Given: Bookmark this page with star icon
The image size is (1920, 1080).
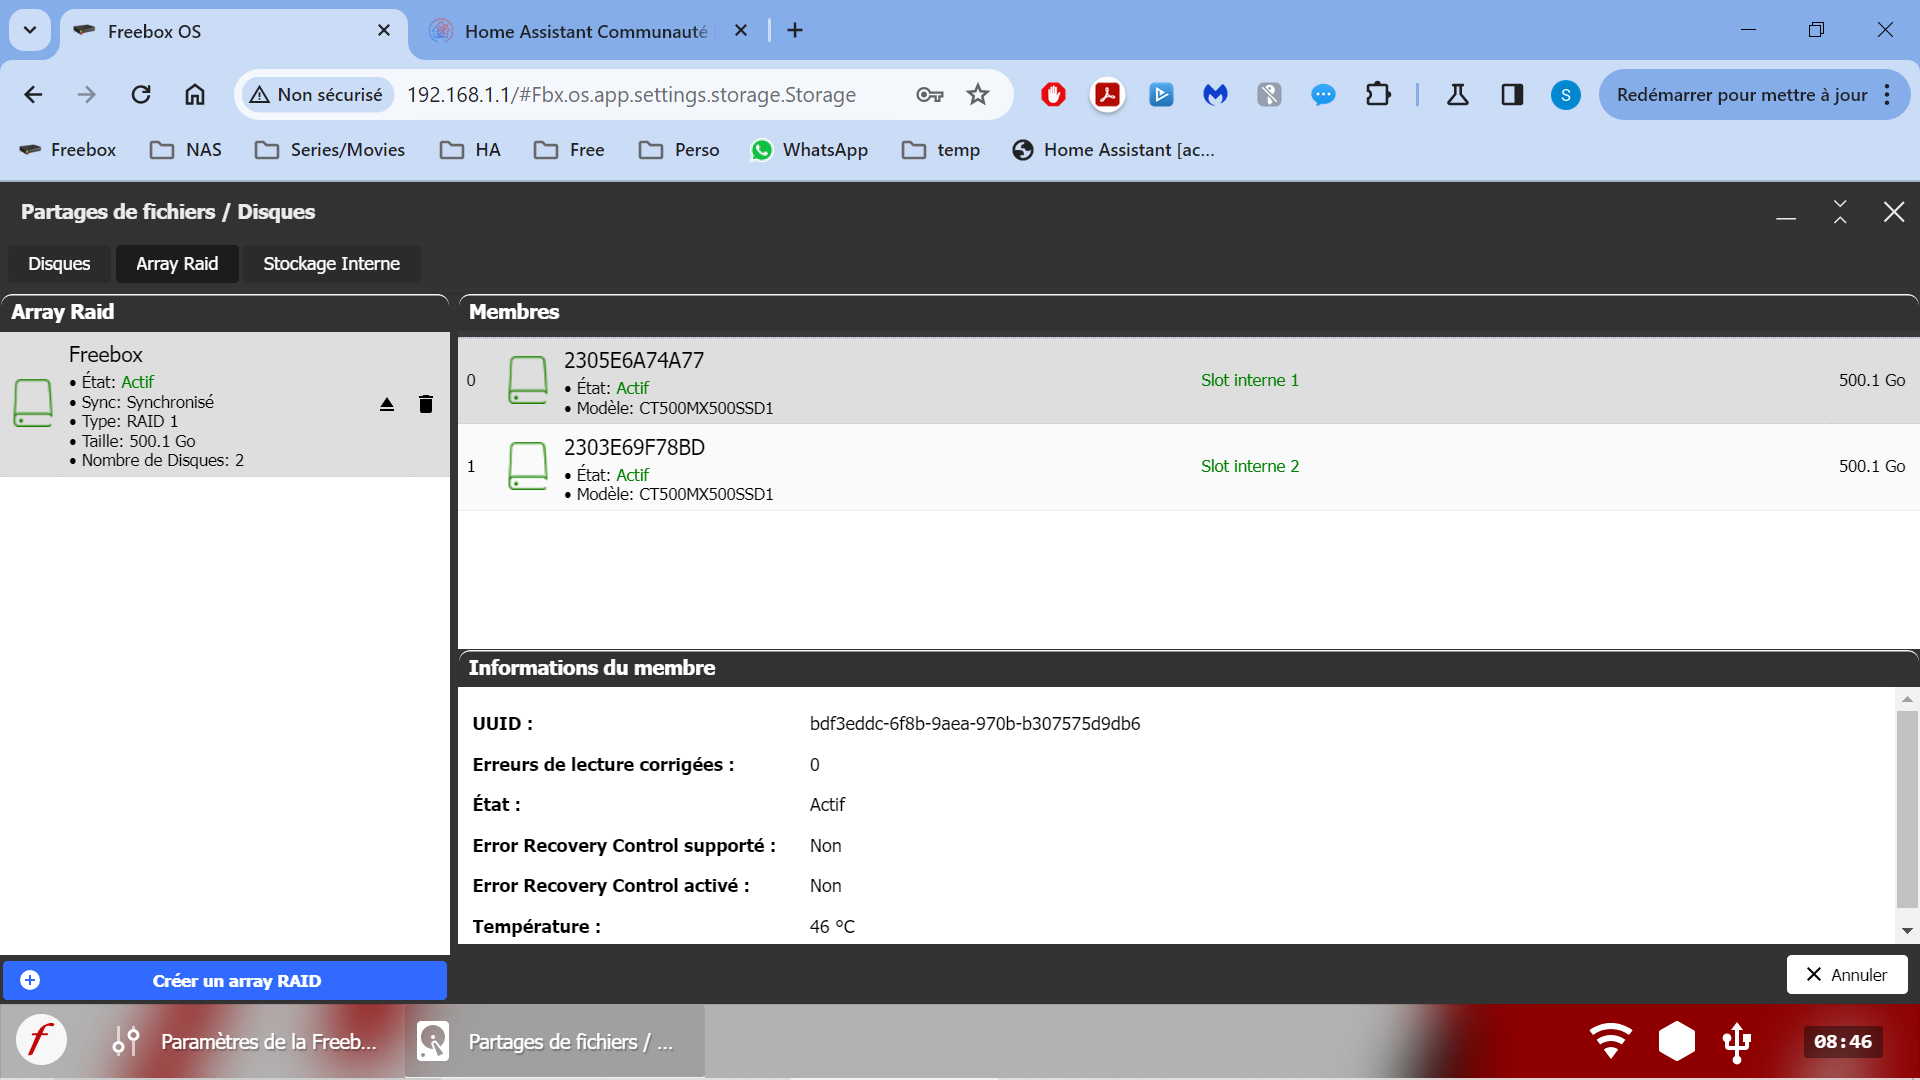Looking at the screenshot, I should point(977,95).
